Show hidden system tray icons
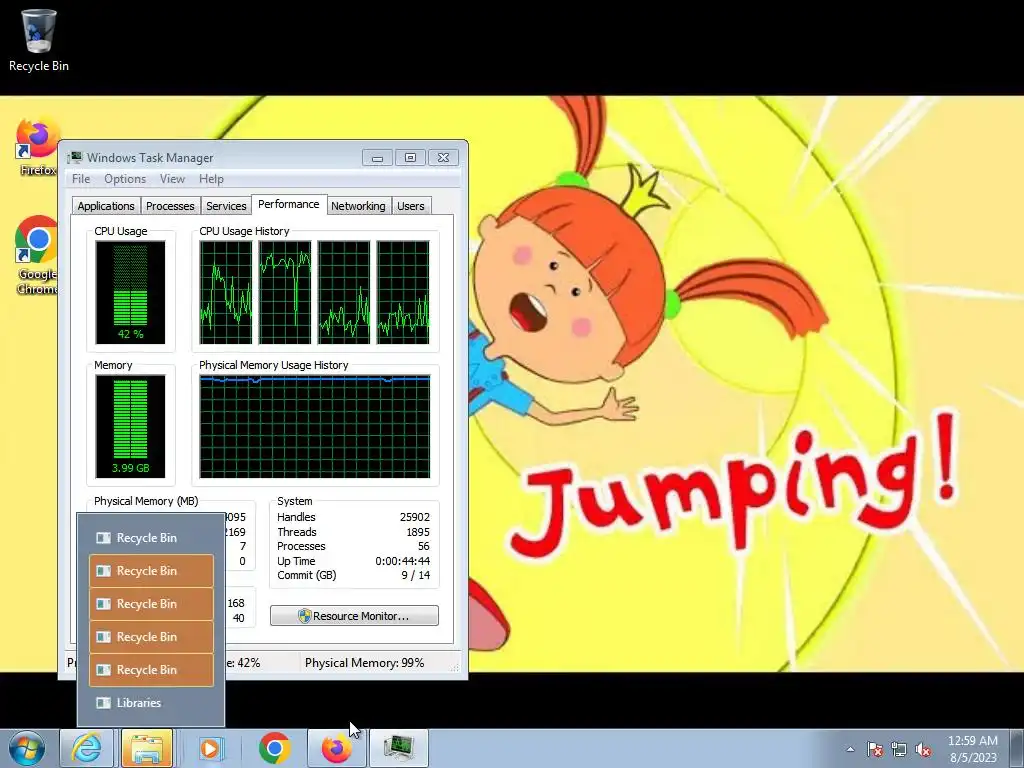Viewport: 1024px width, 768px height. pos(850,749)
